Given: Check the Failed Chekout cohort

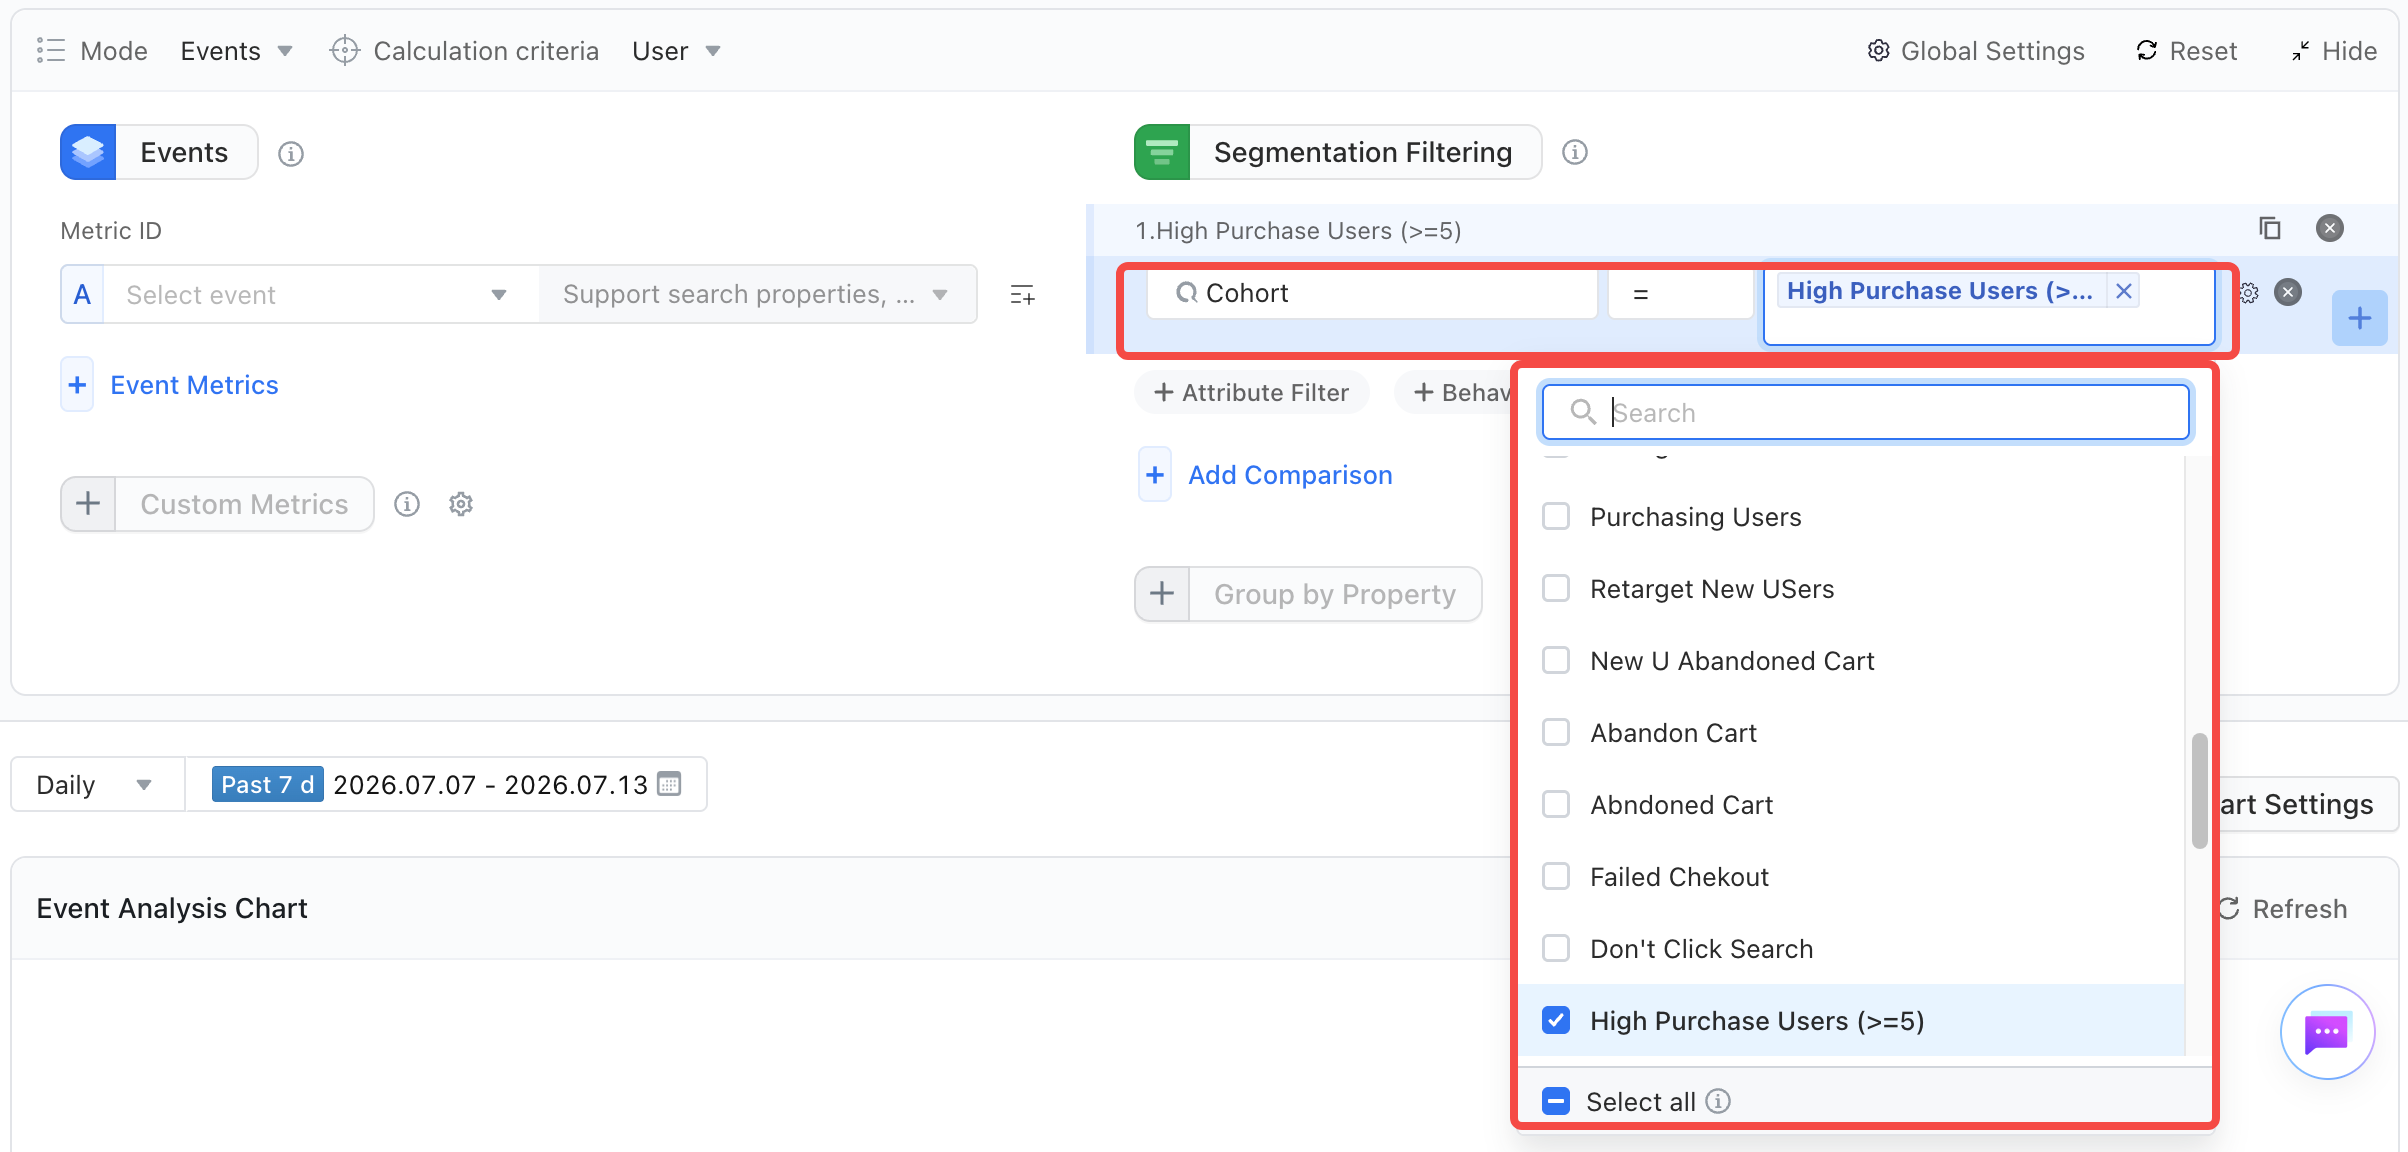Looking at the screenshot, I should [x=1556, y=877].
